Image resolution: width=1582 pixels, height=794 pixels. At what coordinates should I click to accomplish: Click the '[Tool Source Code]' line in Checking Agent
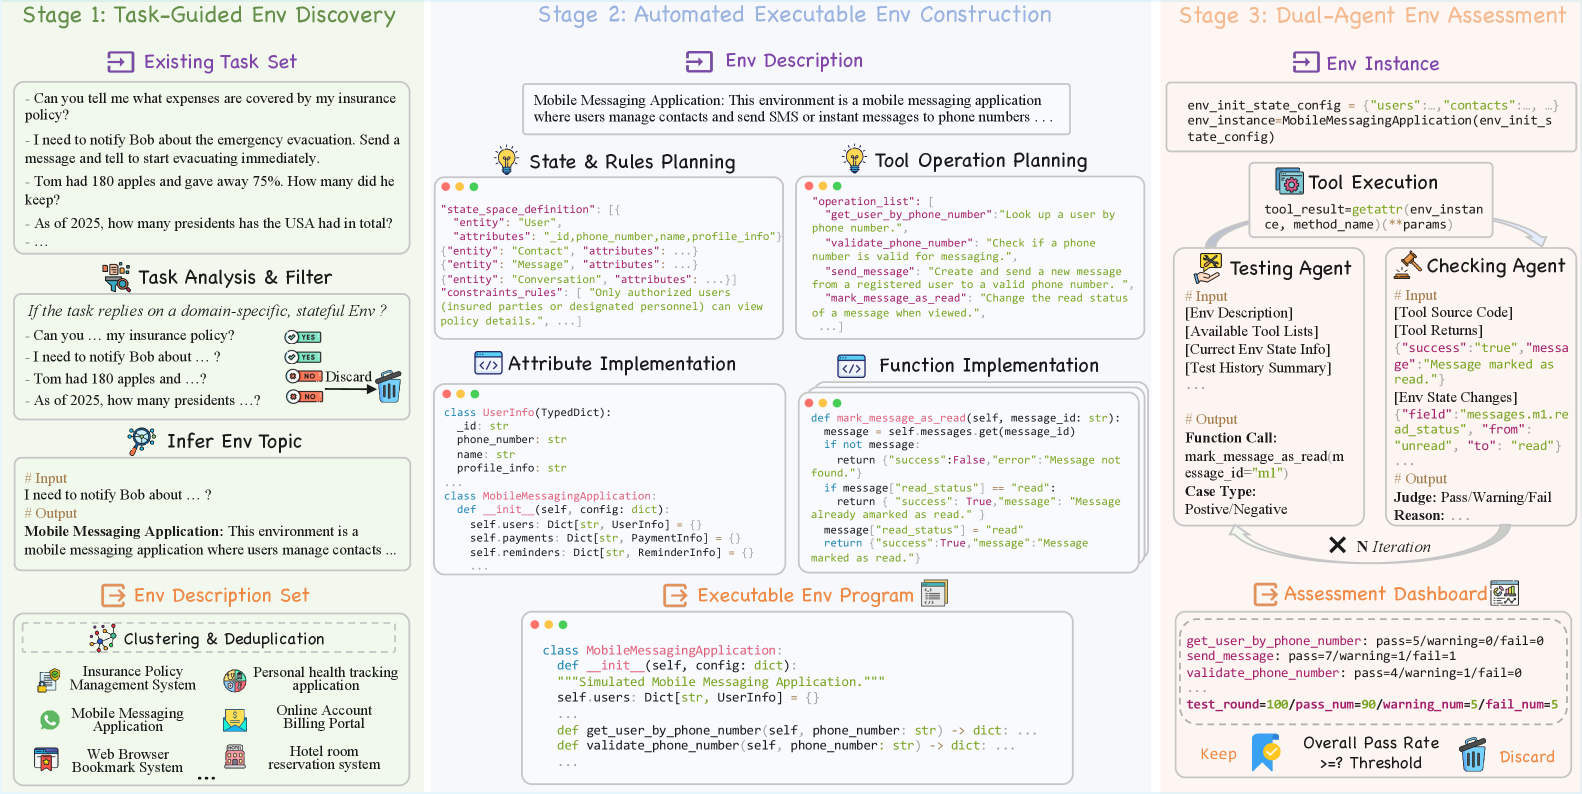(1453, 312)
